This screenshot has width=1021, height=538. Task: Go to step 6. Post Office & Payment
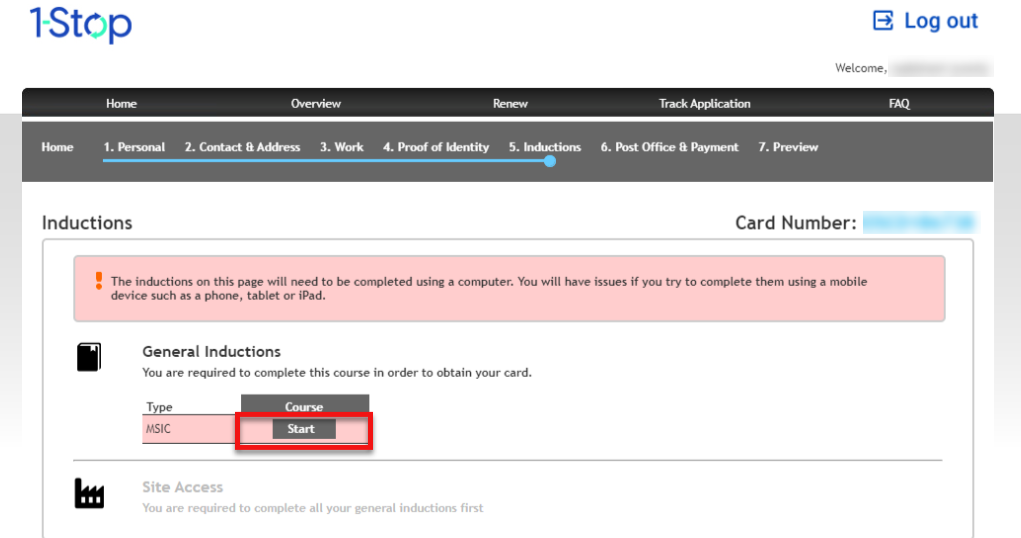[x=669, y=147]
